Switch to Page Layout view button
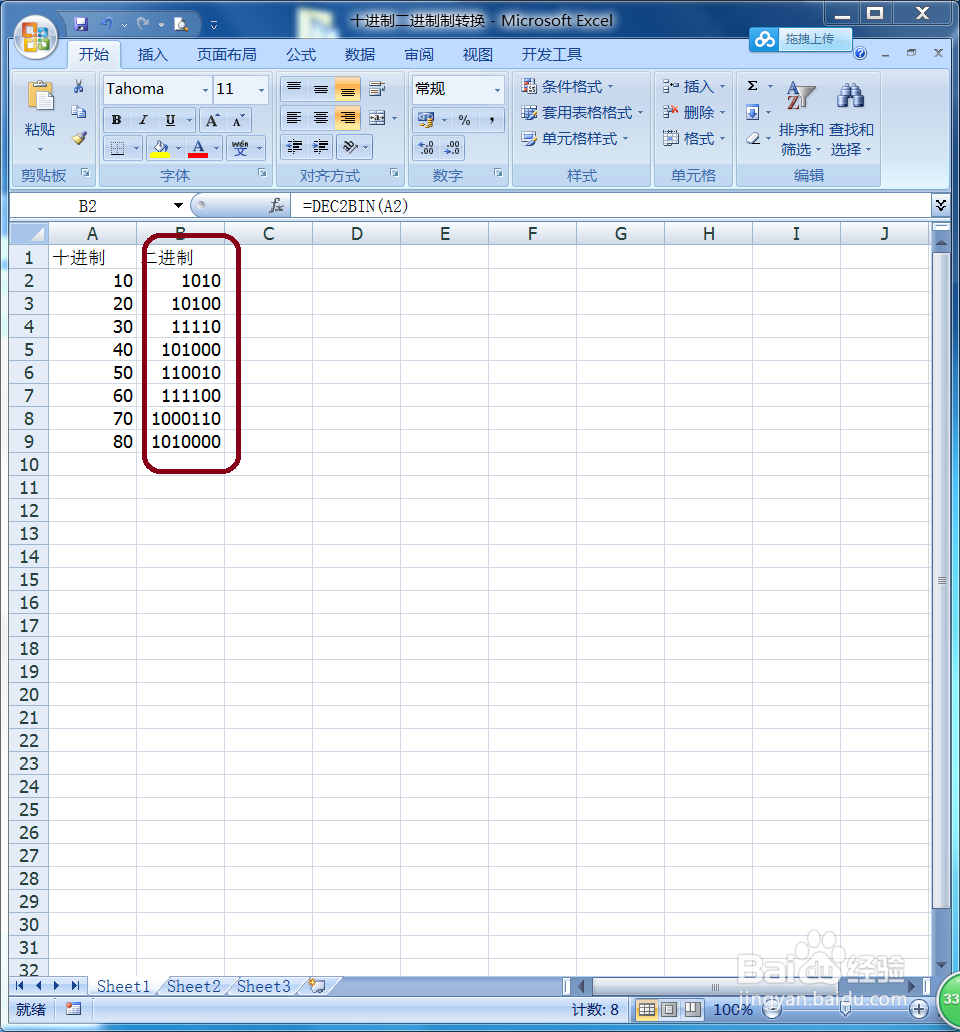960x1032 pixels. tap(670, 1009)
